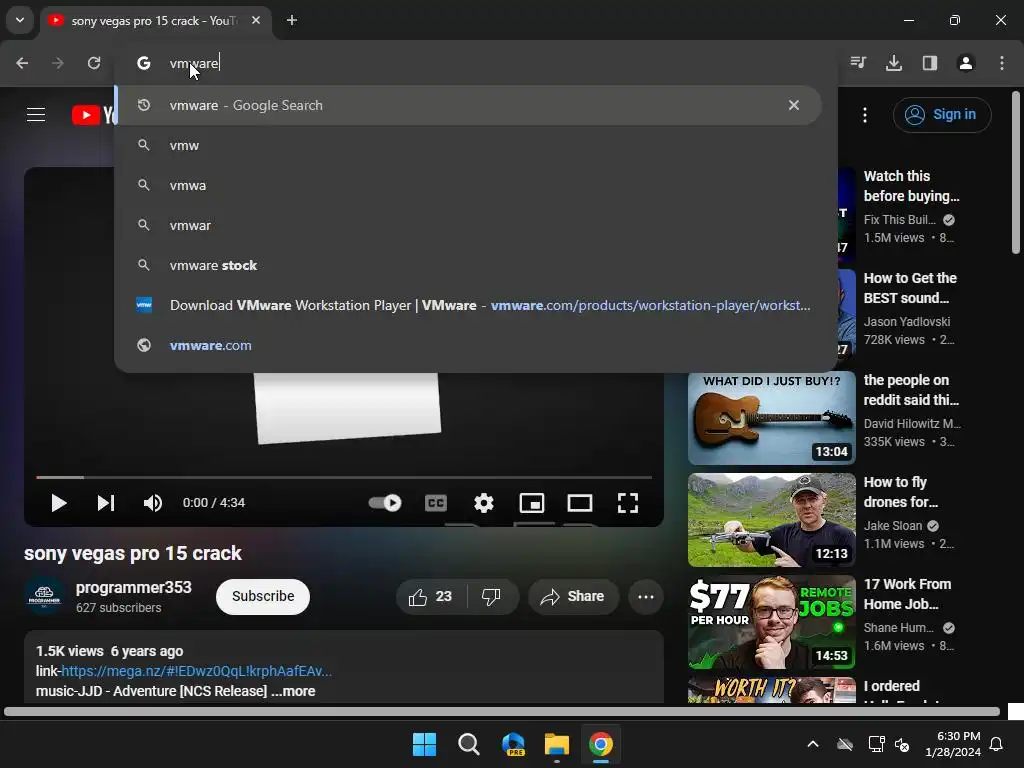Switch to theater mode
The width and height of the screenshot is (1024, 768).
580,503
